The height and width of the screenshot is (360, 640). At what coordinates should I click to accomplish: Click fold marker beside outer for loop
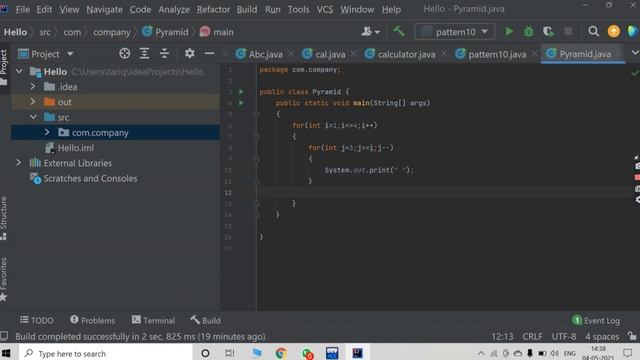pyautogui.click(x=257, y=136)
